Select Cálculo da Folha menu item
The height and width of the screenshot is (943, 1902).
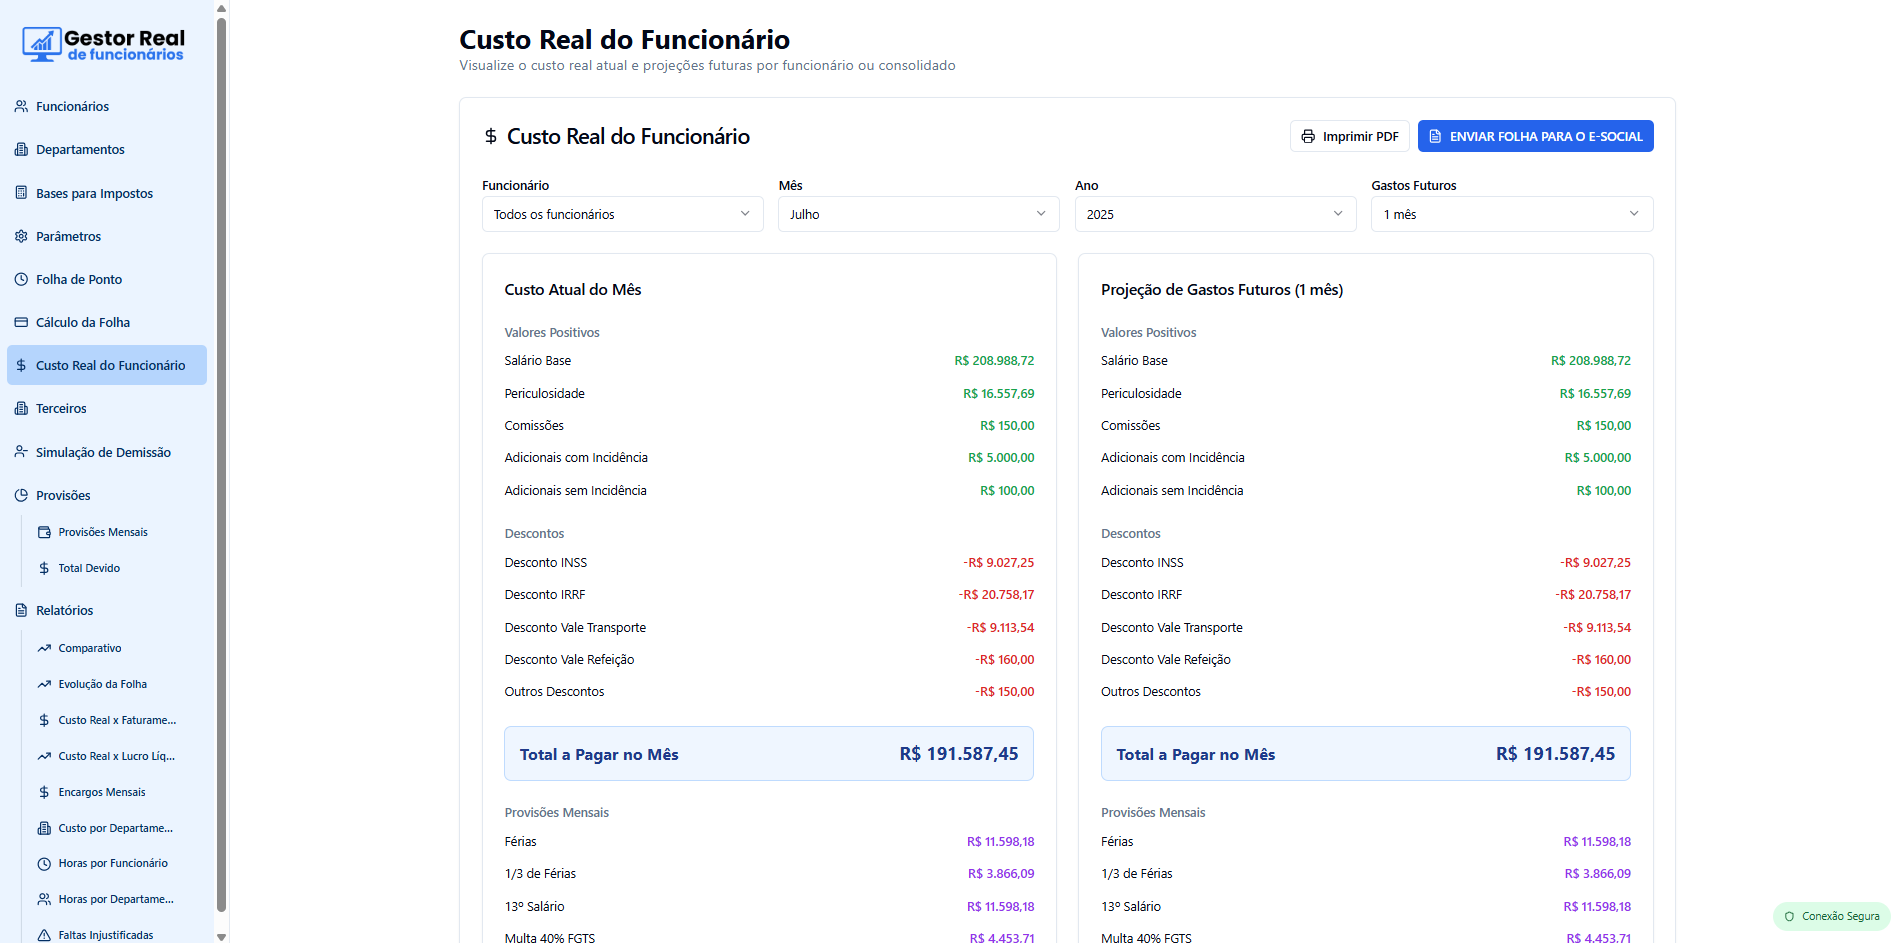107,322
